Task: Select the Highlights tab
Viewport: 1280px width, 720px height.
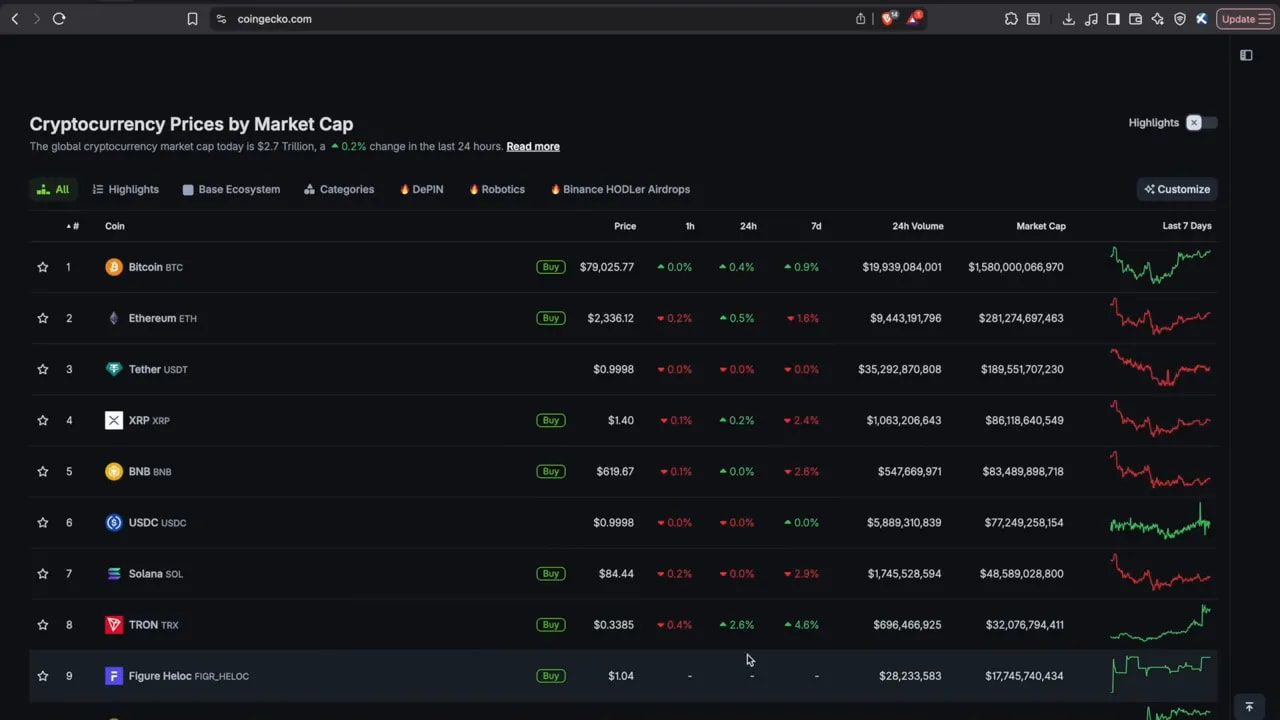Action: (126, 189)
